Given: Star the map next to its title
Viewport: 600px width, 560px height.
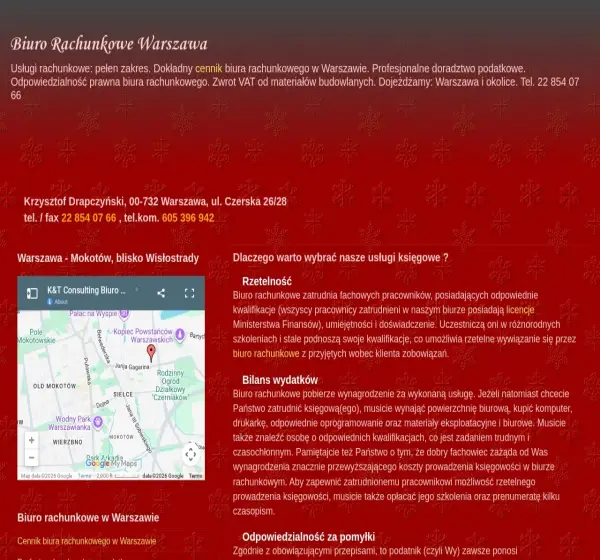Looking at the screenshot, I should [137, 290].
